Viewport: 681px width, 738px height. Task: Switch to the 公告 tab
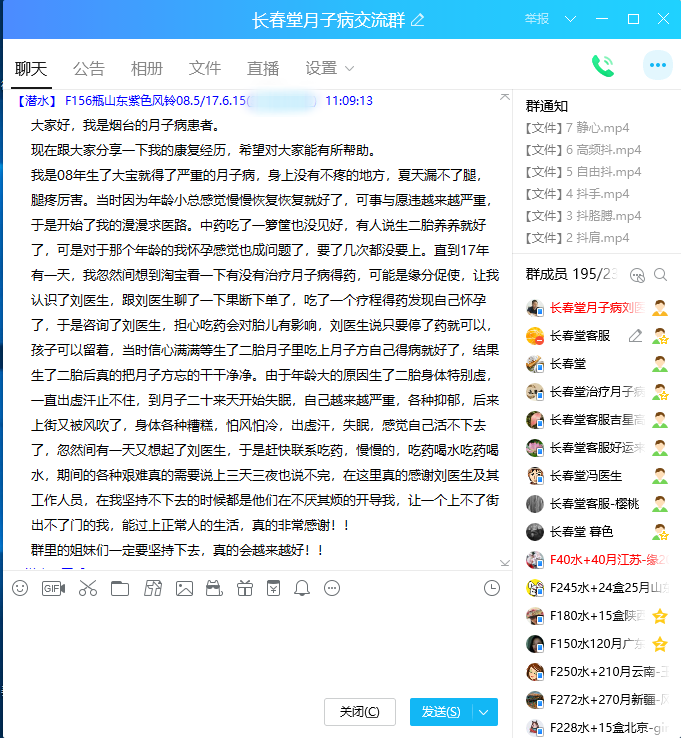pyautogui.click(x=88, y=69)
